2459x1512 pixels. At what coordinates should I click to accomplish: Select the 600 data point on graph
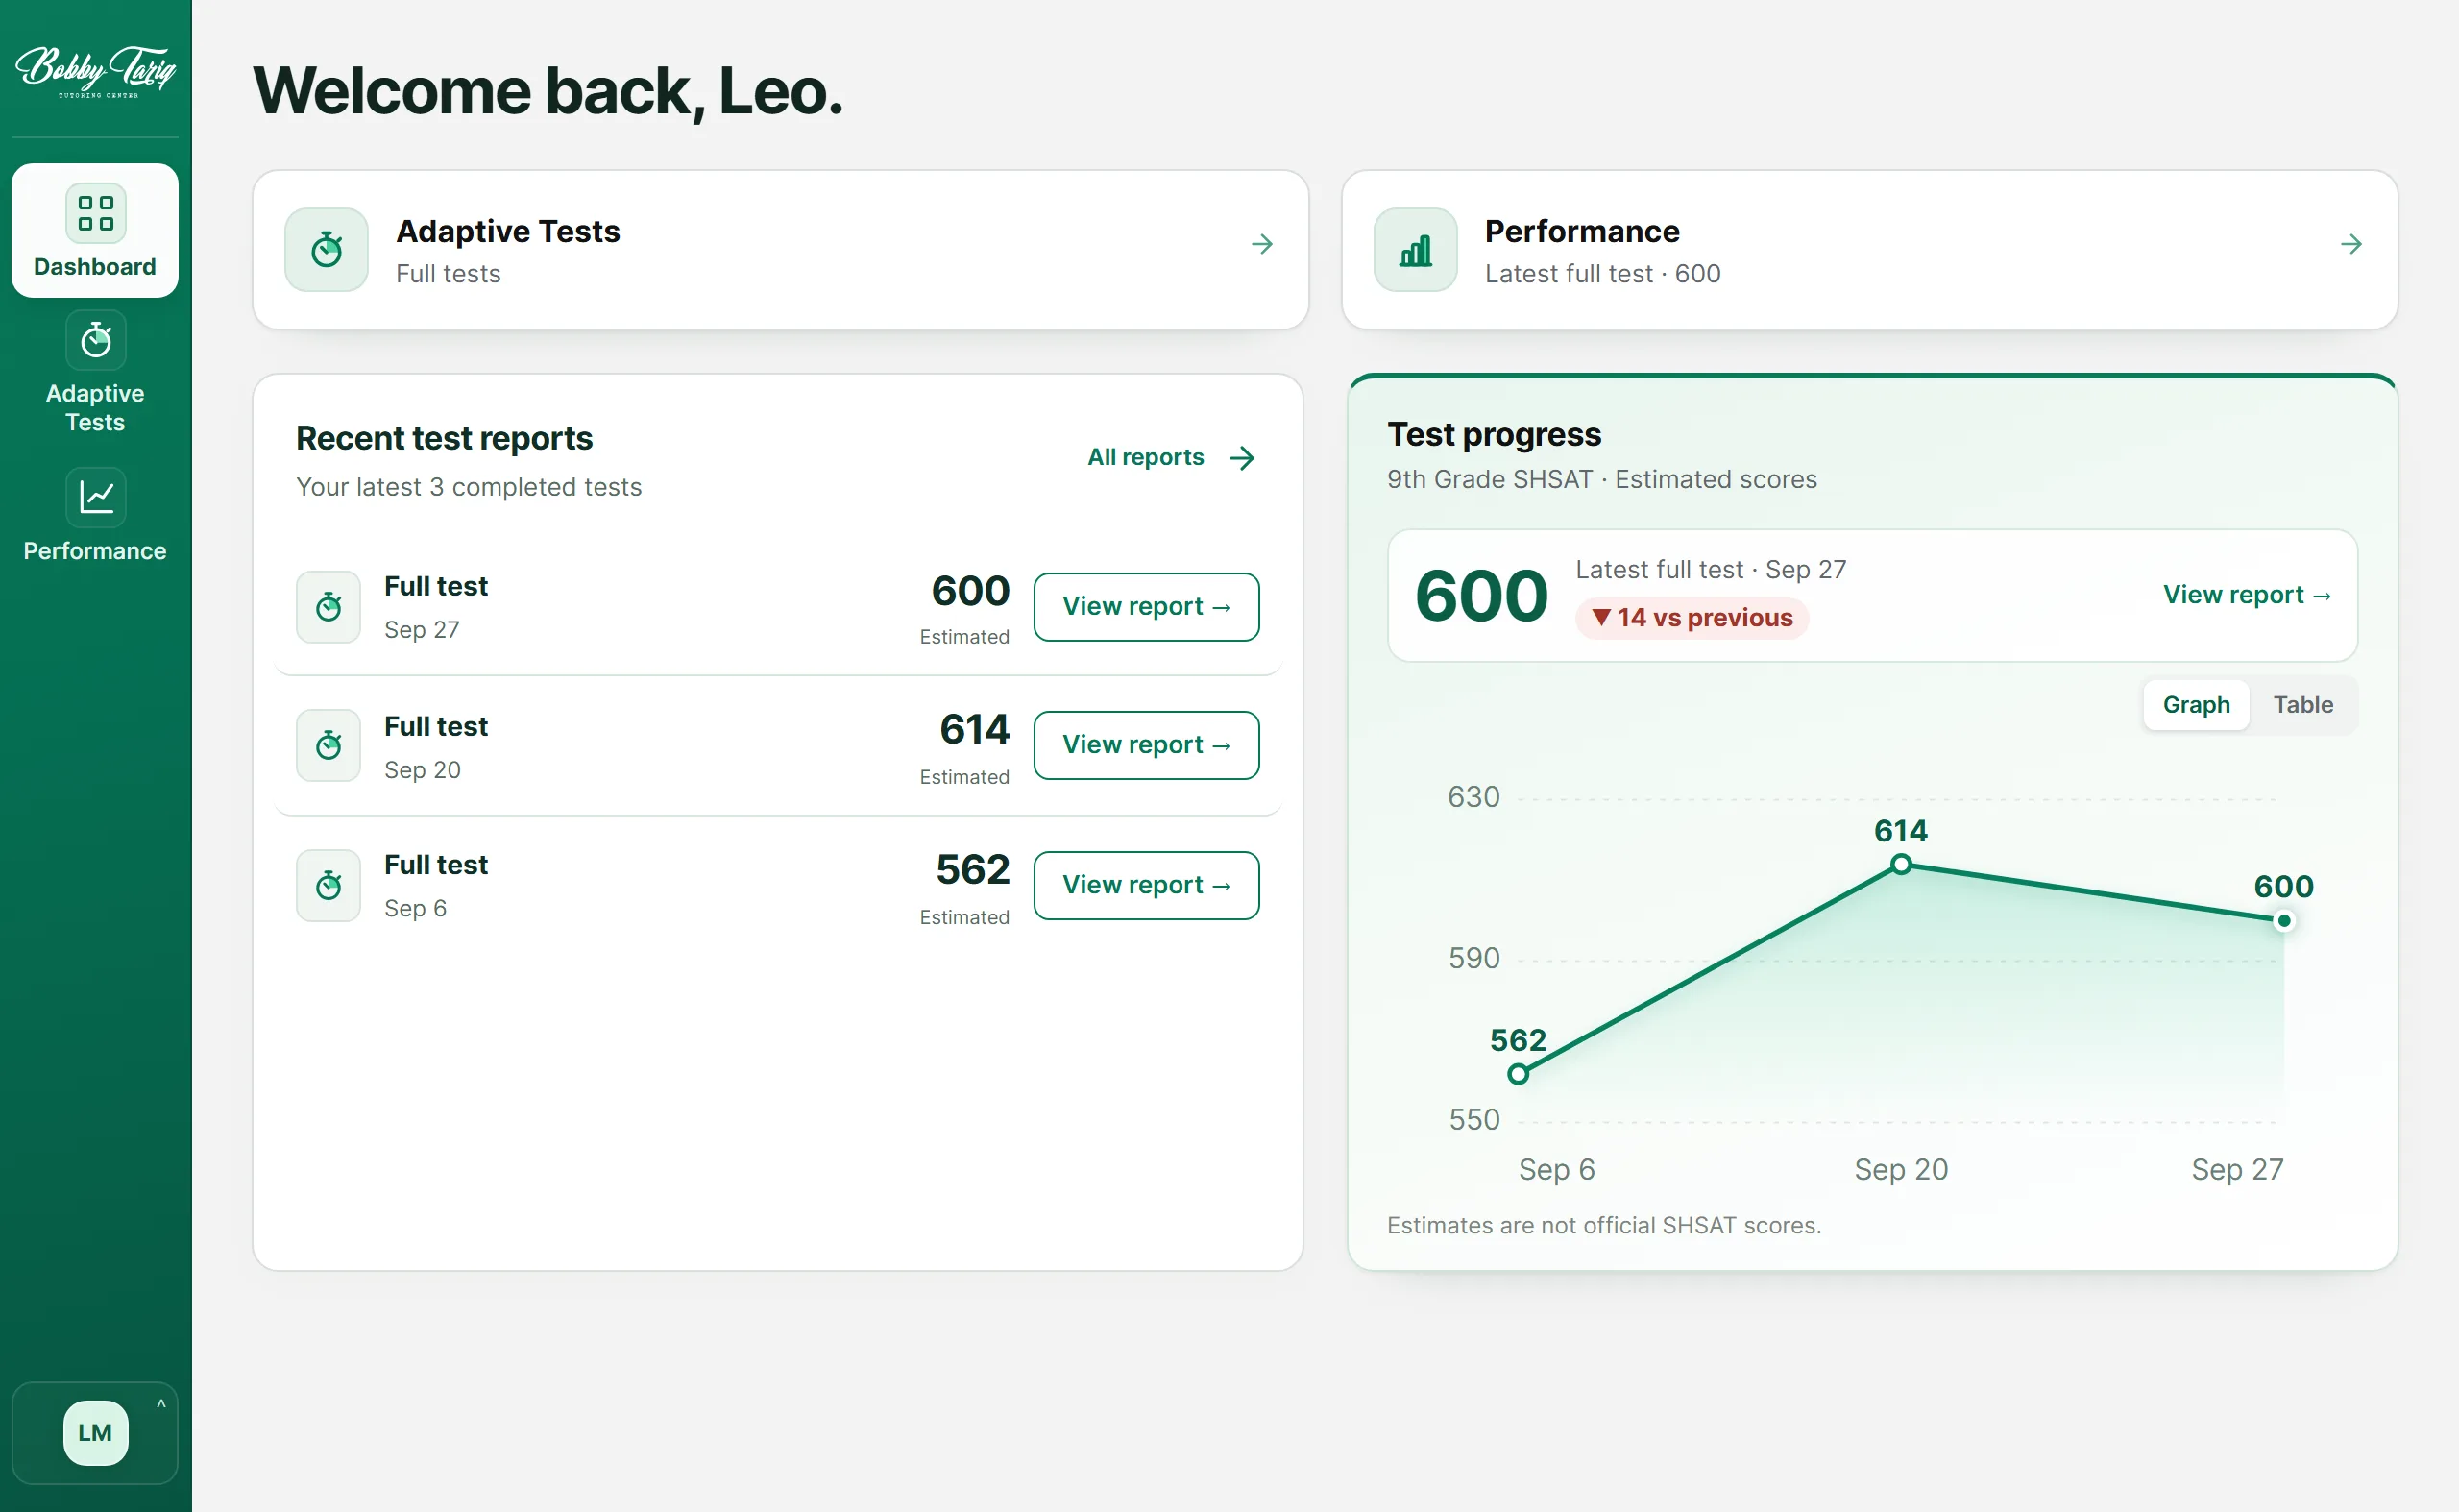coord(2283,921)
